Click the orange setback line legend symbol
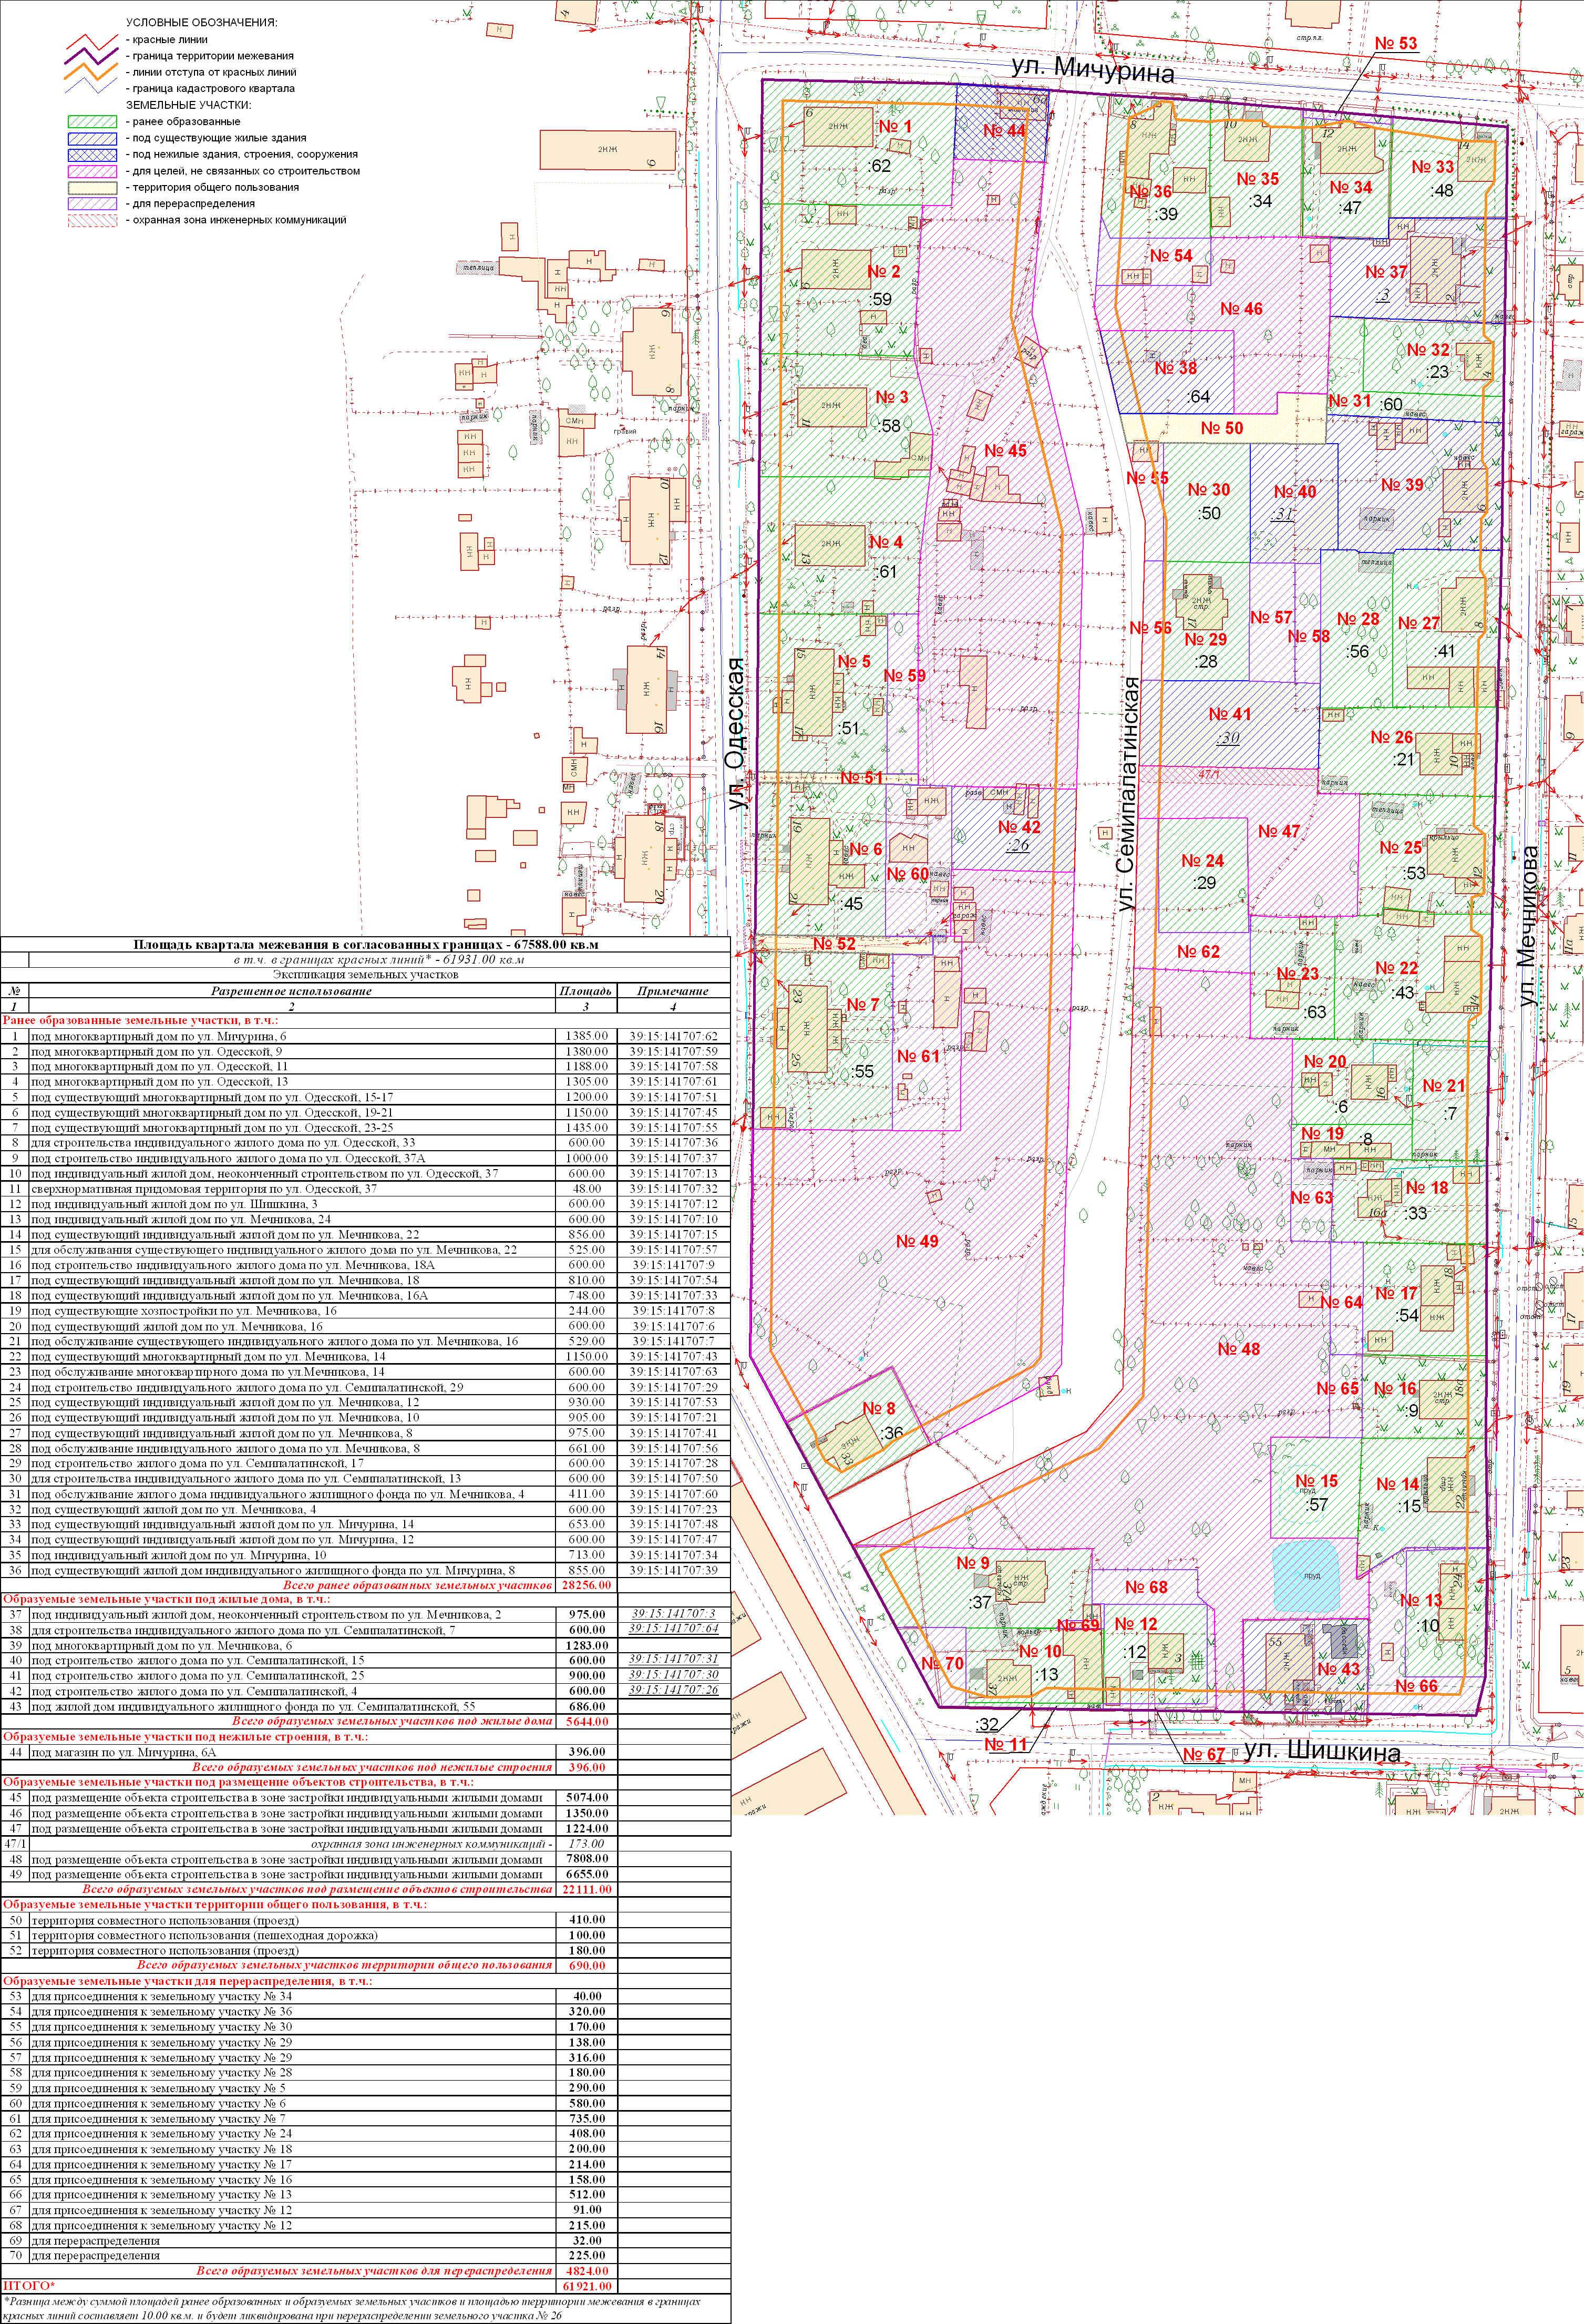This screenshot has height=2324, width=1584. pyautogui.click(x=92, y=72)
